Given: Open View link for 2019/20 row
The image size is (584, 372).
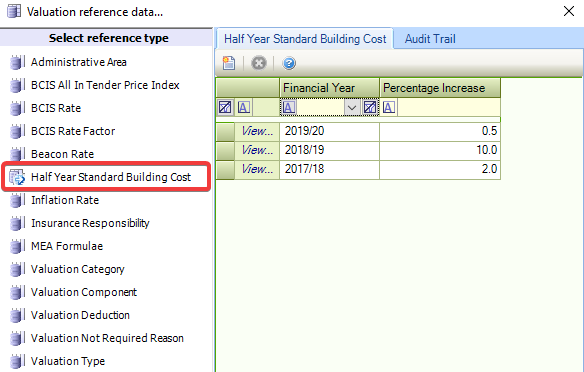Looking at the screenshot, I should (257, 131).
